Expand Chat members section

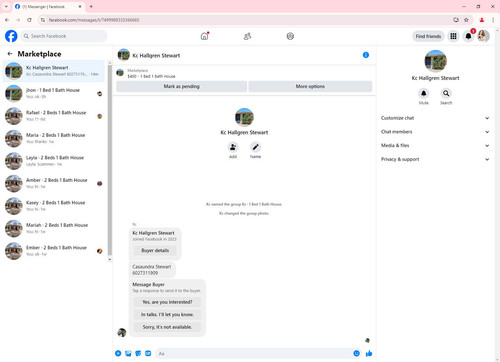pos(435,132)
